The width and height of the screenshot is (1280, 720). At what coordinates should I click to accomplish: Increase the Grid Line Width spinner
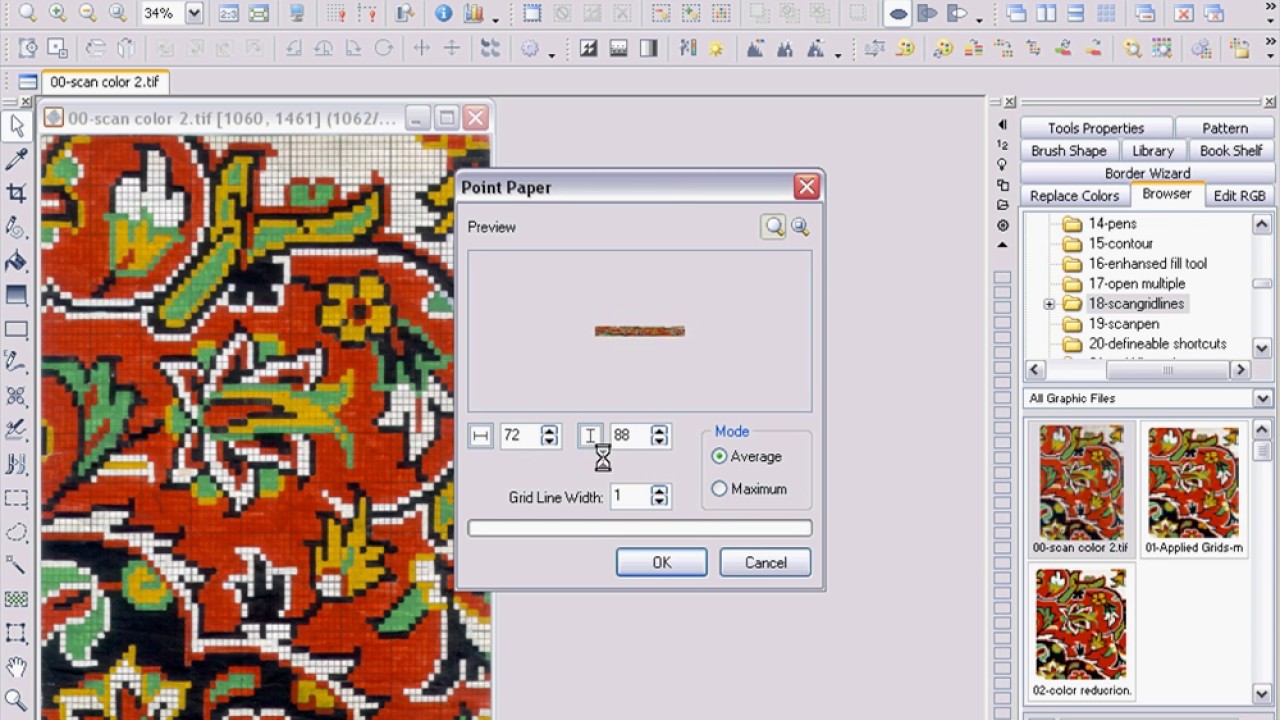point(659,490)
